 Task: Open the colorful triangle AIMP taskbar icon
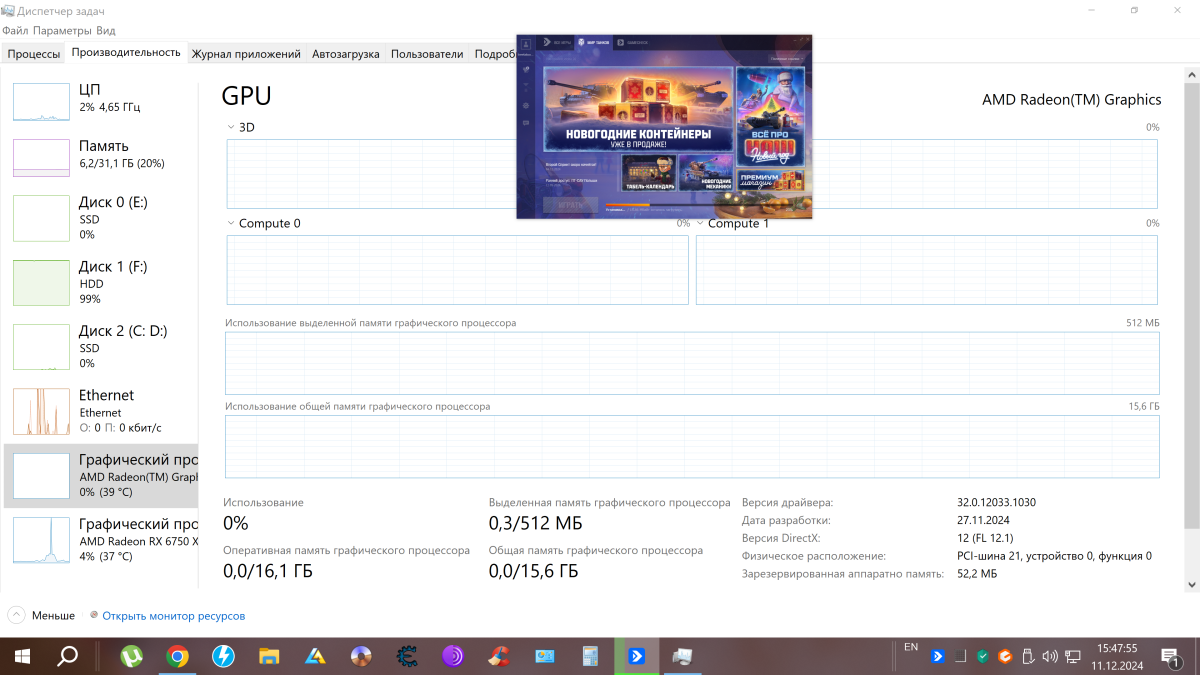[315, 657]
